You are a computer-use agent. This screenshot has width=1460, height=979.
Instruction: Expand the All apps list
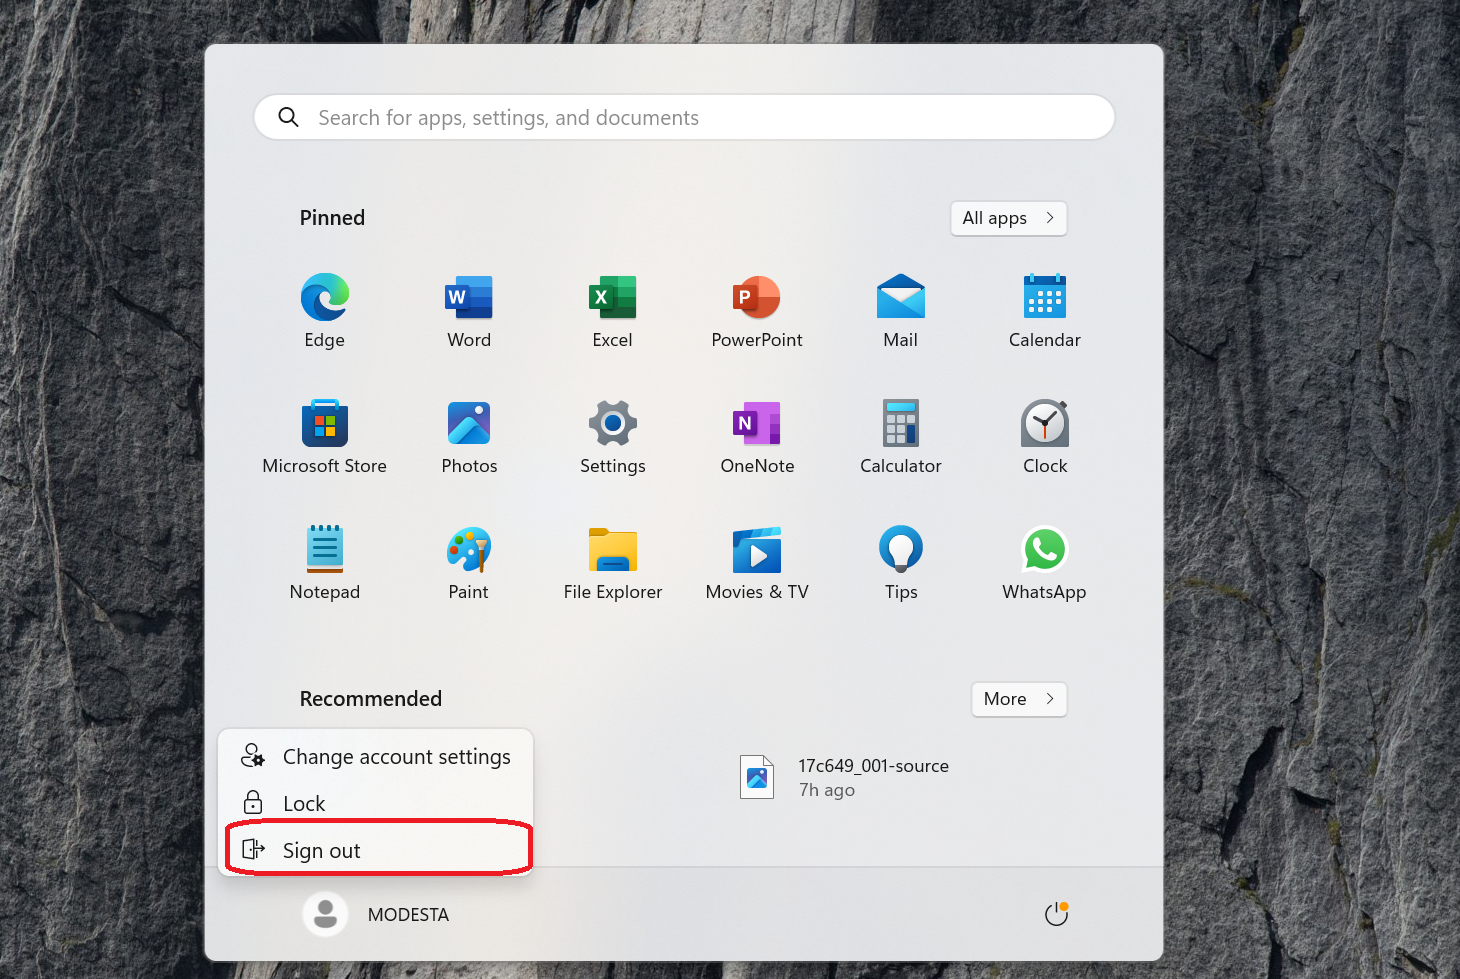coord(1008,218)
